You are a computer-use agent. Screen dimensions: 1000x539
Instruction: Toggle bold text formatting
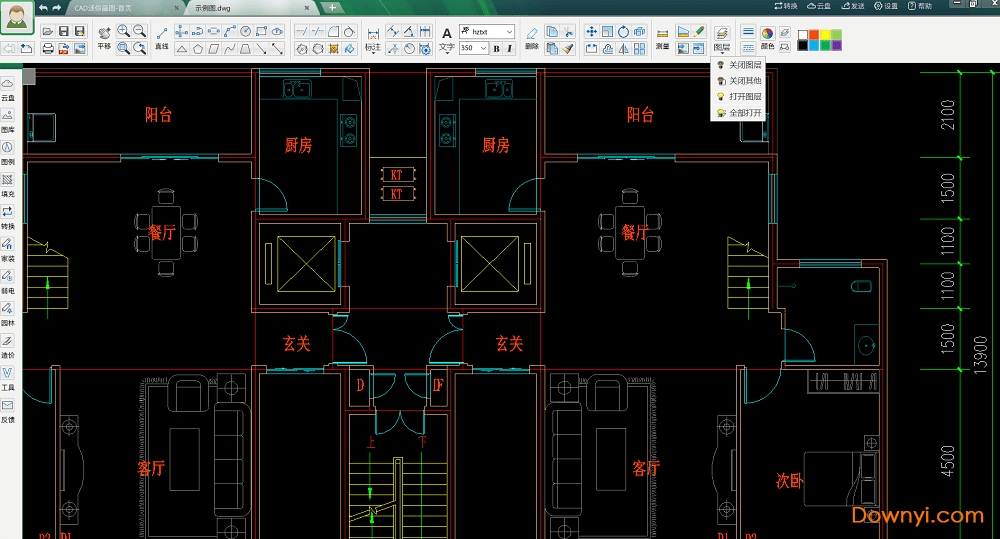(x=496, y=48)
